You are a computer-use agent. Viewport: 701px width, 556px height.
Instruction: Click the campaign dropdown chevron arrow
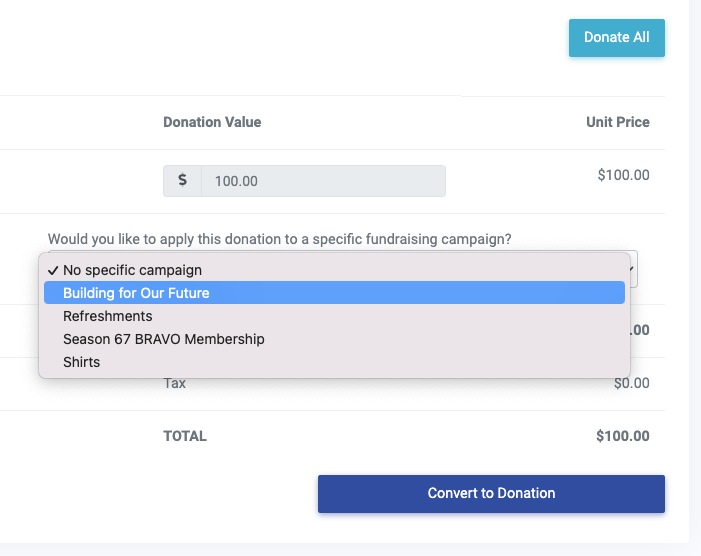(x=632, y=268)
